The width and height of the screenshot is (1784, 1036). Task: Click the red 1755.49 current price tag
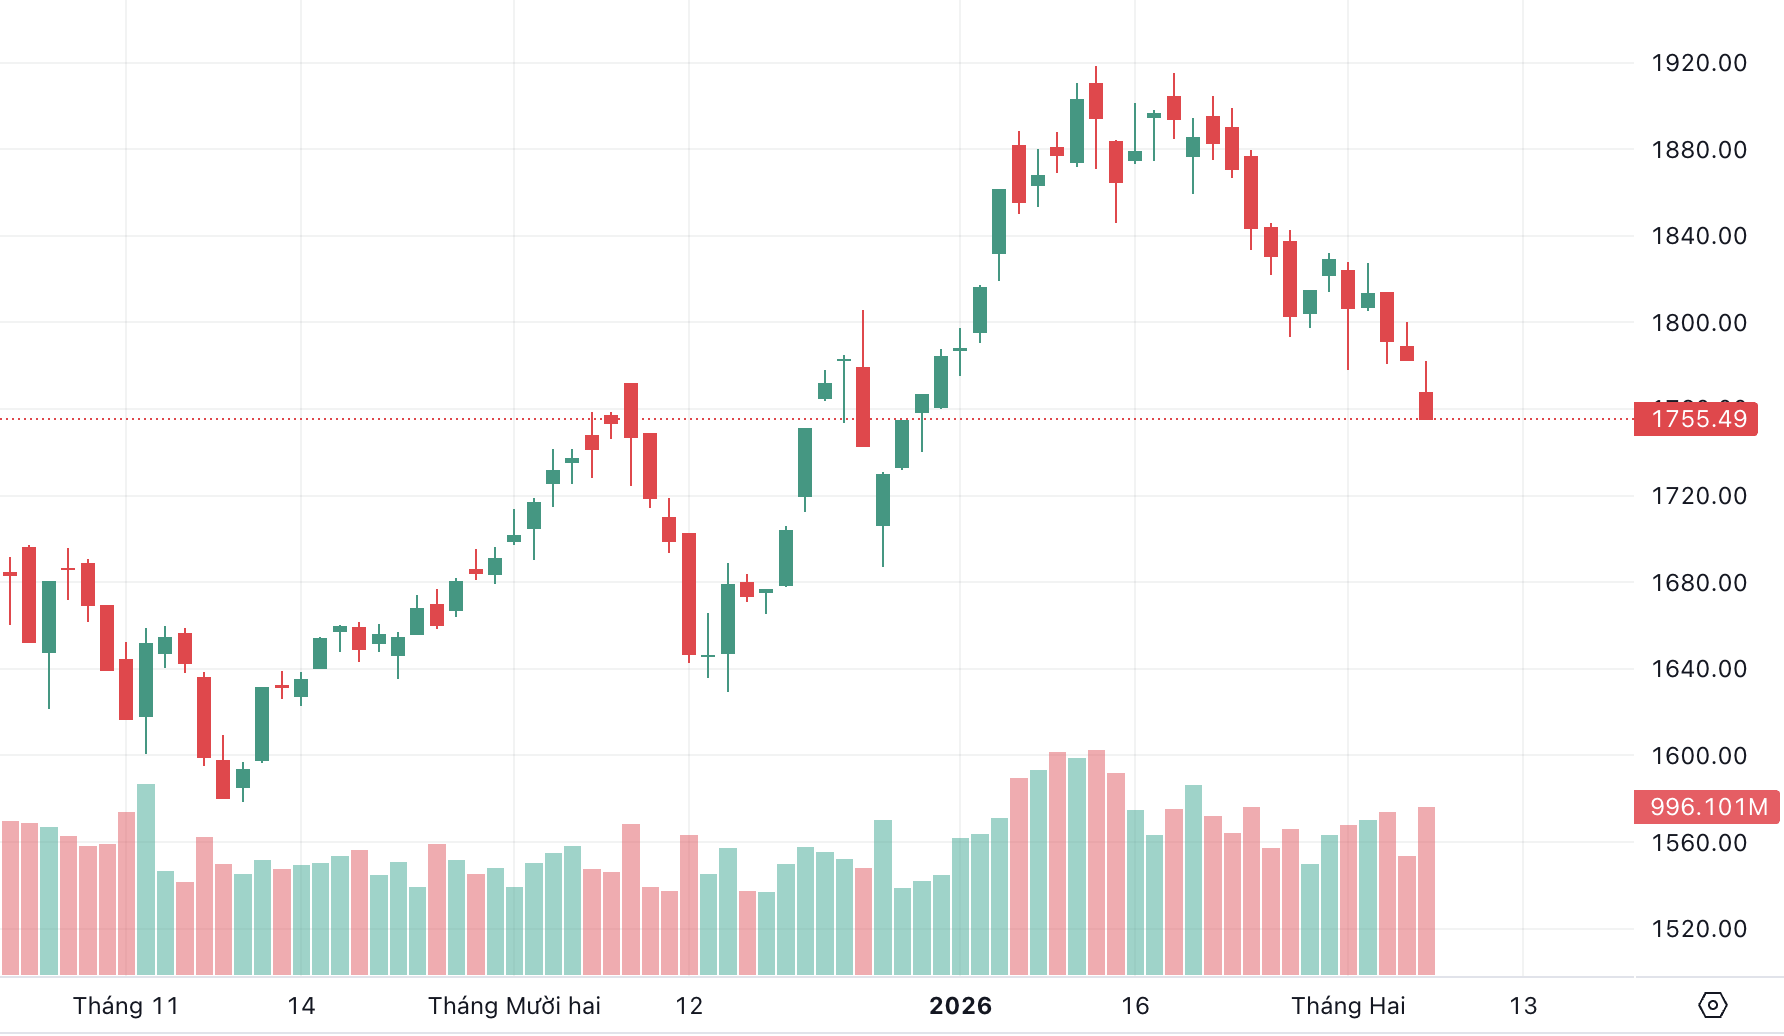point(1696,419)
